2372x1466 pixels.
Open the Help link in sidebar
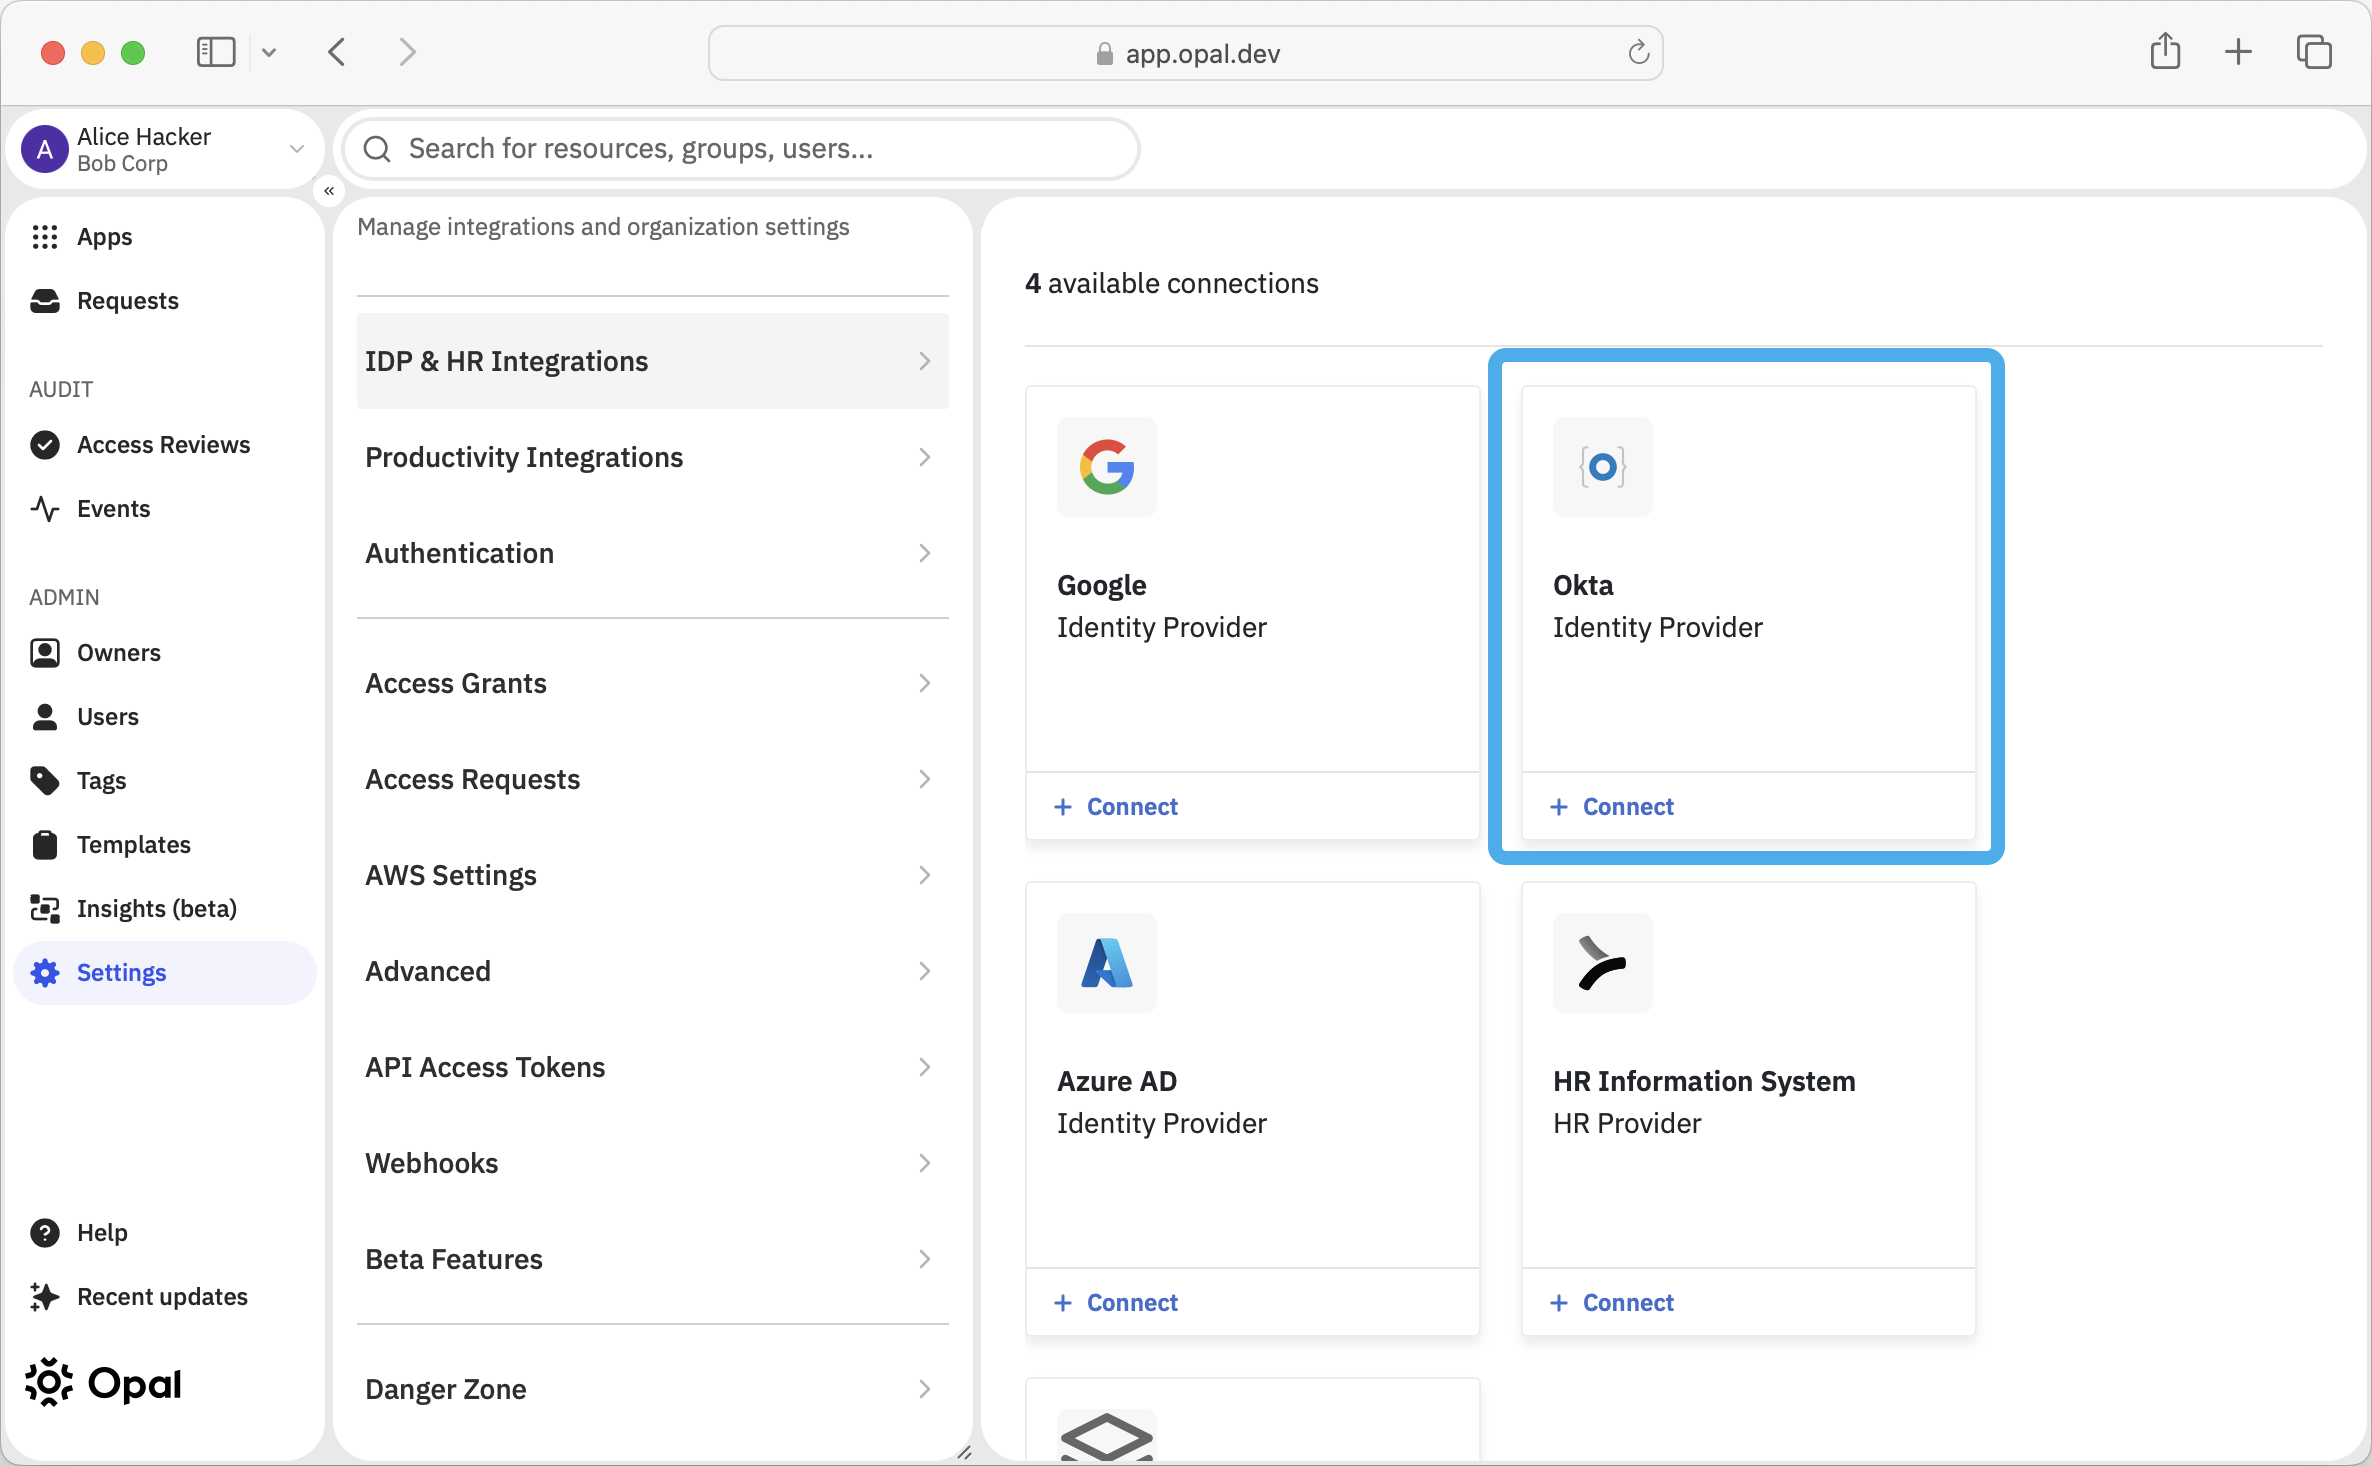click(x=165, y=1233)
